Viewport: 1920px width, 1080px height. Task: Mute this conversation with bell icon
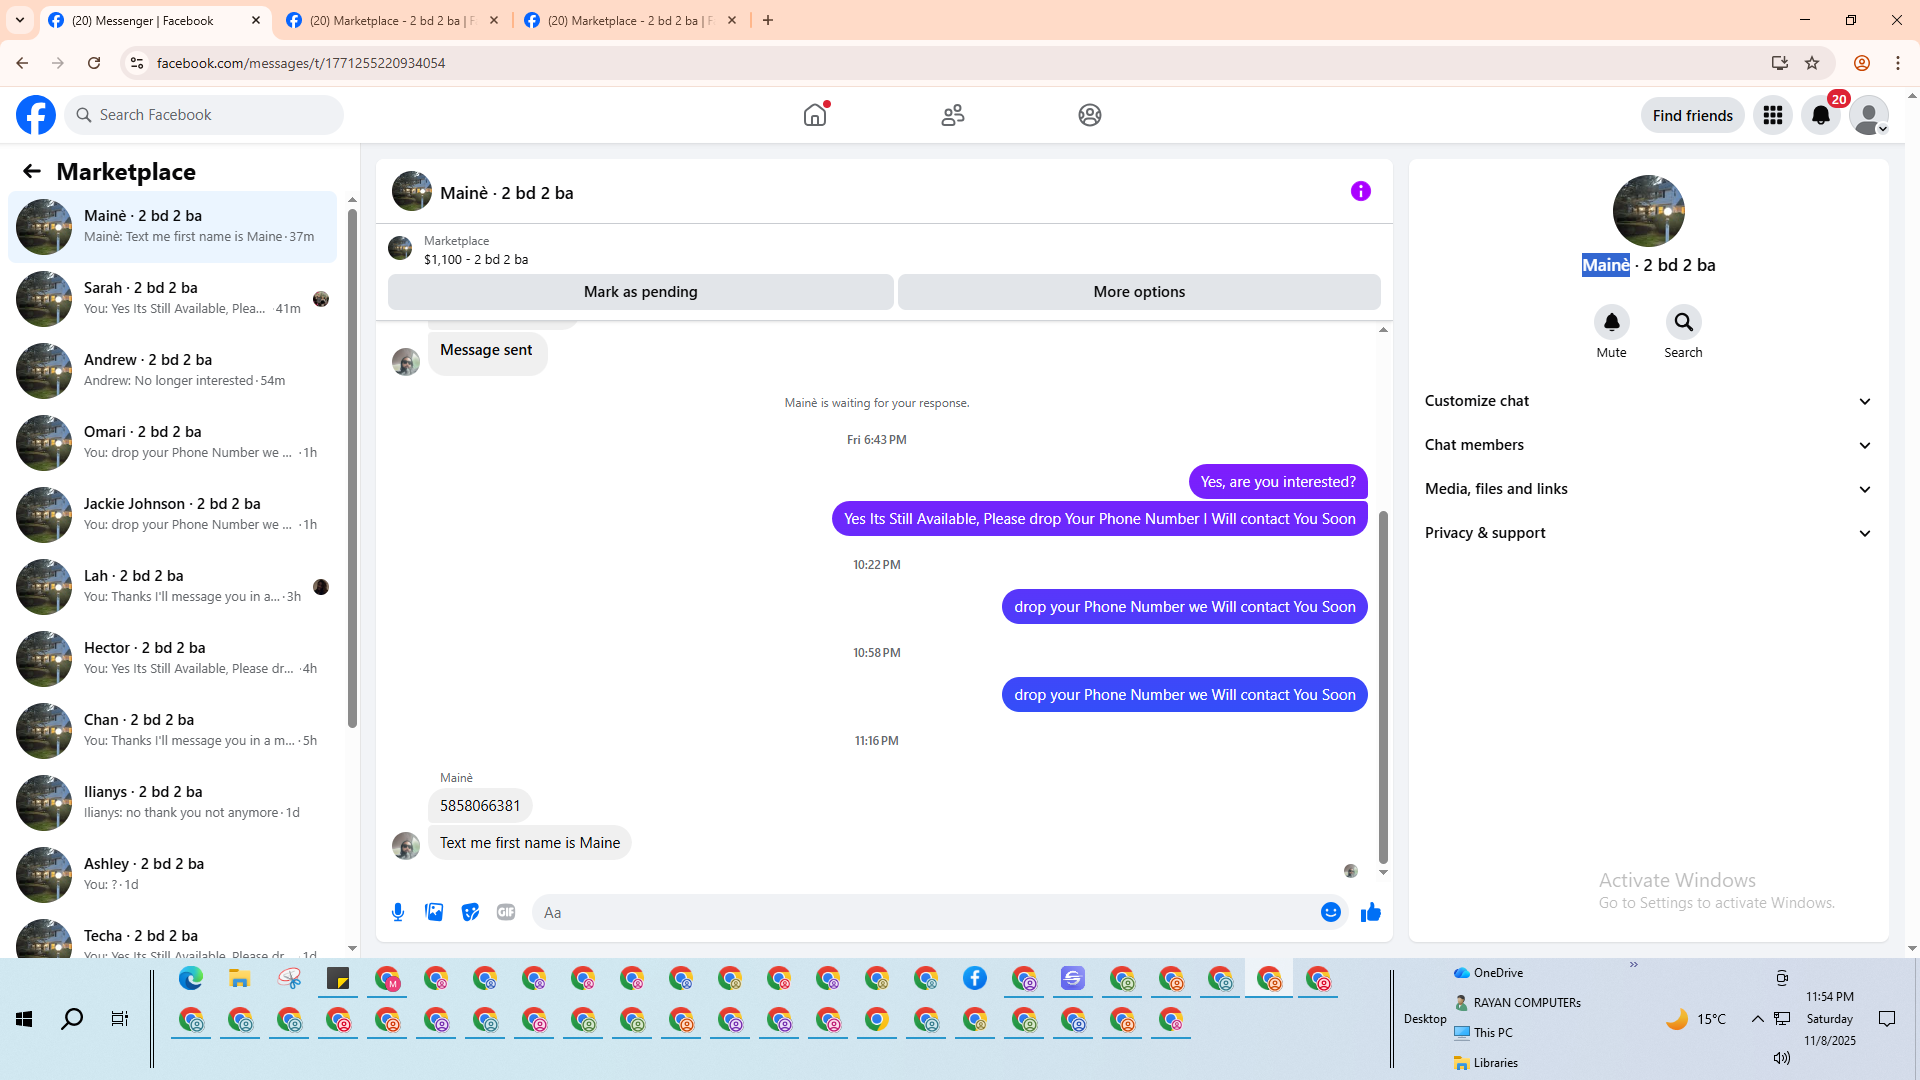1611,322
